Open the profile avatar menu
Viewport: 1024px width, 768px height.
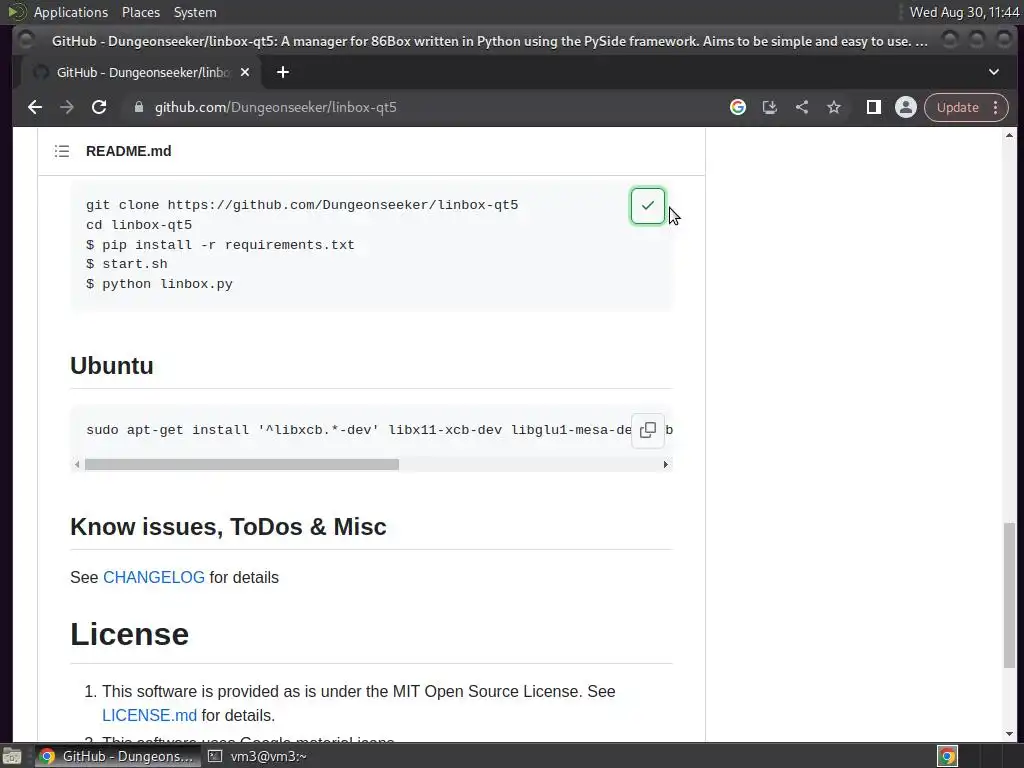906,107
